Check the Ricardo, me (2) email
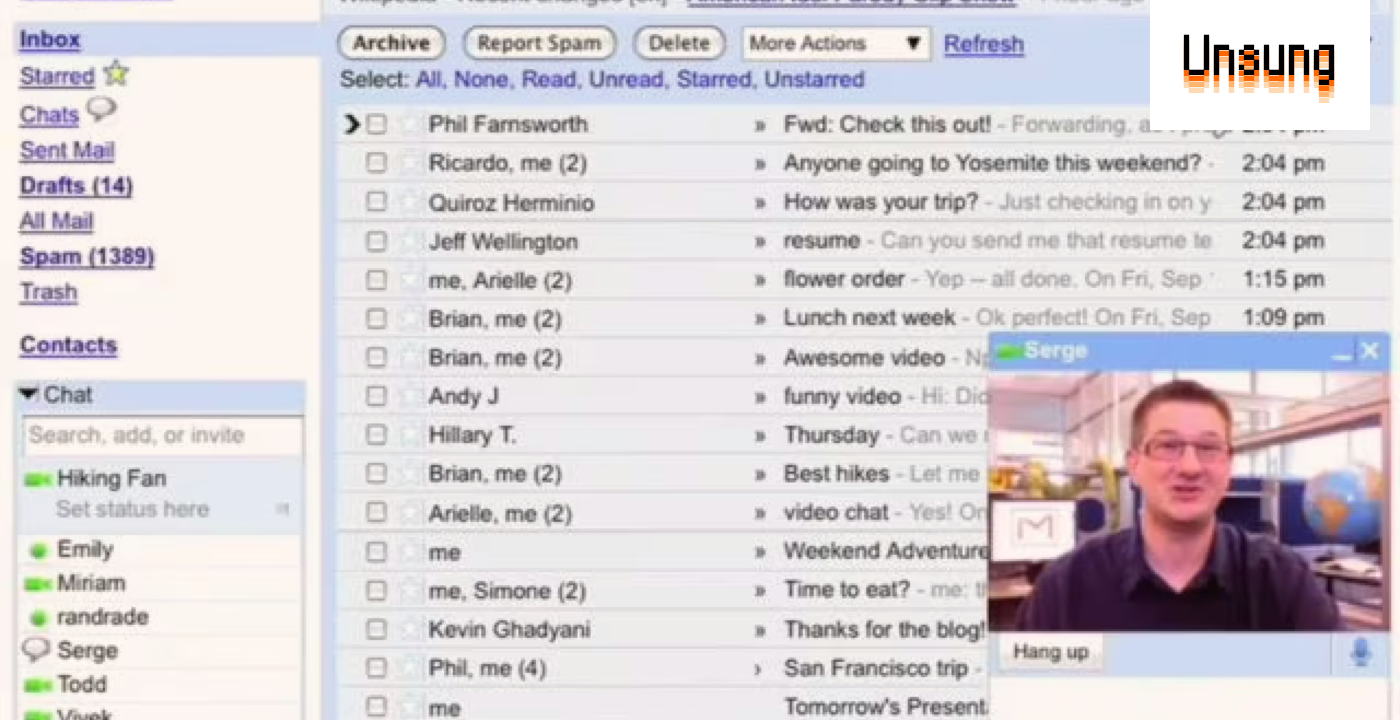This screenshot has height=720, width=1400. pyautogui.click(x=376, y=163)
